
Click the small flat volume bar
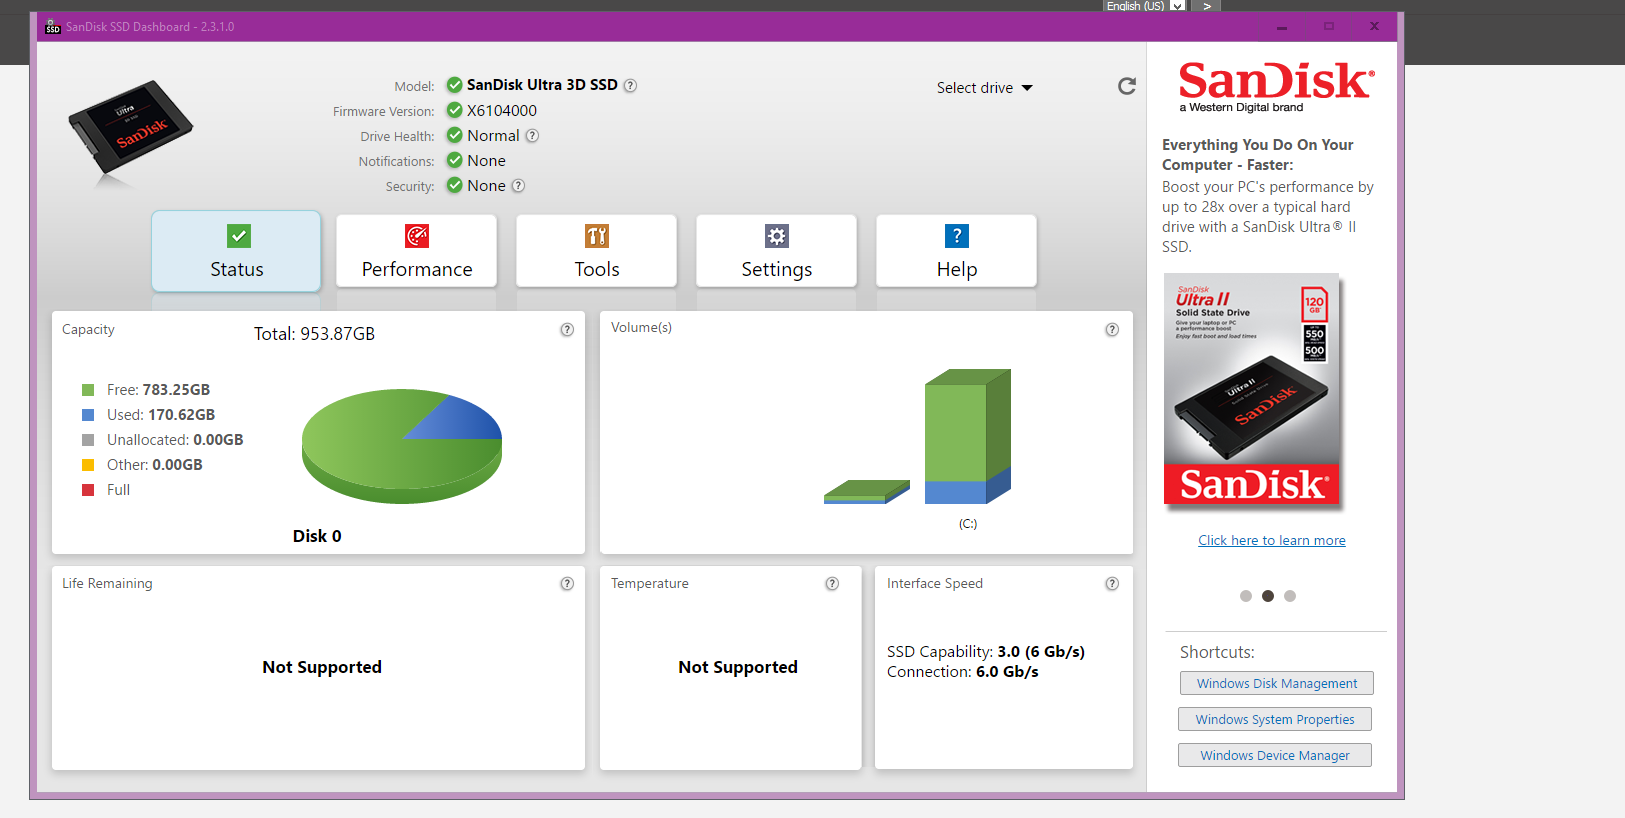click(867, 492)
